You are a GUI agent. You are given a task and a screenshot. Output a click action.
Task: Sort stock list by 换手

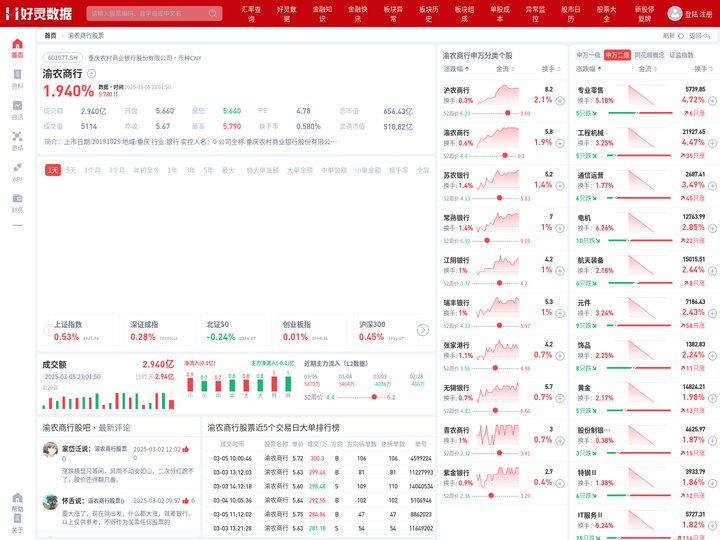click(x=551, y=69)
